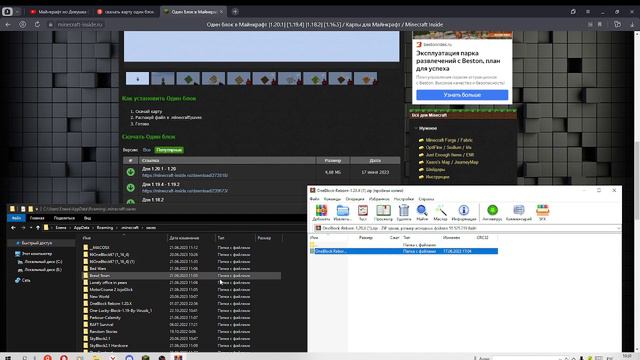Click browser downloads icon in address bar
This screenshot has height=360, width=640.
click(632, 24)
